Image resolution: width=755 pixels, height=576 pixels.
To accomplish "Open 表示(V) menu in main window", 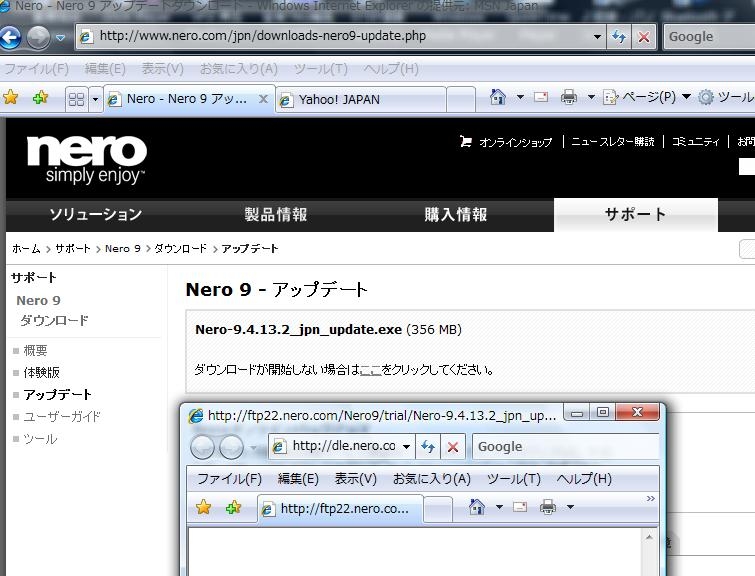I will 163,68.
